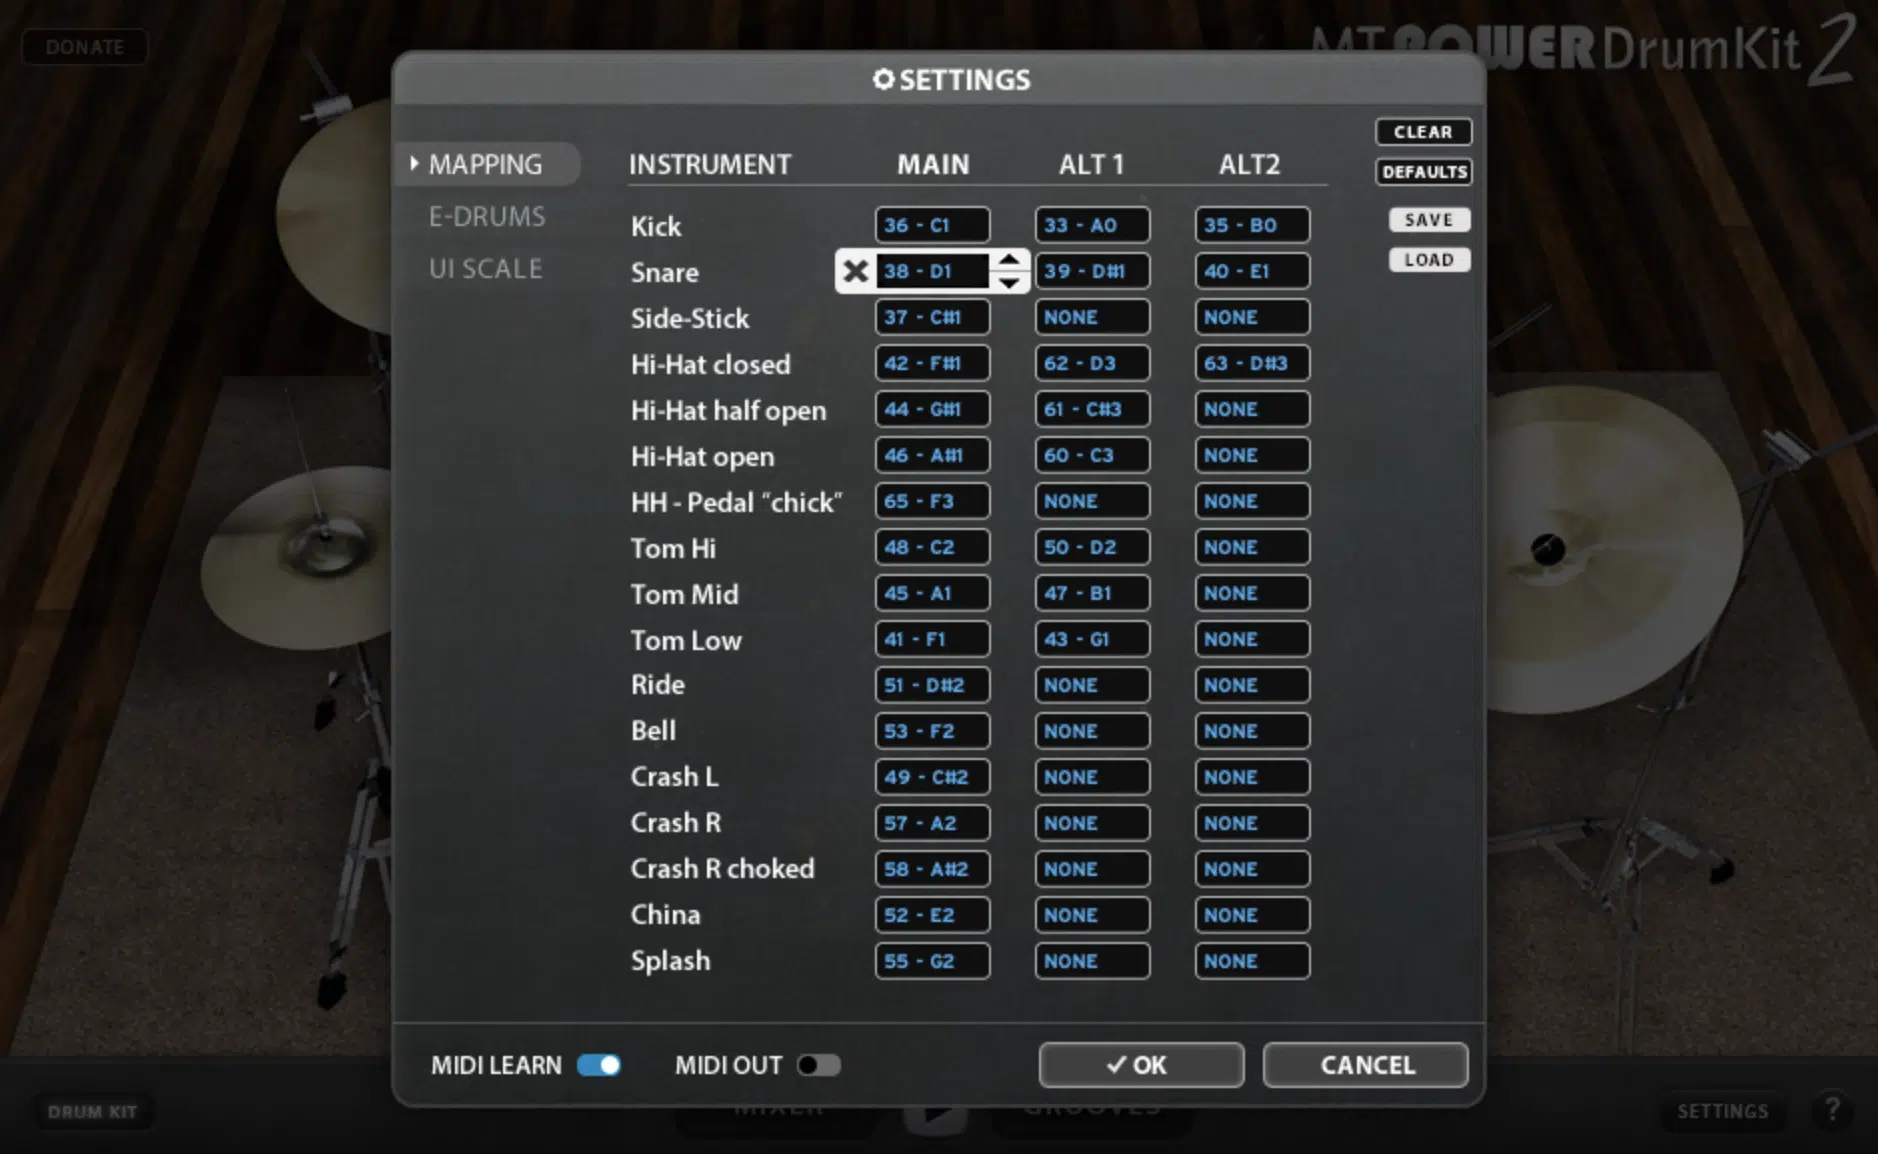The width and height of the screenshot is (1878, 1154).
Task: Load a mapping with the LOAD button
Action: (1429, 260)
